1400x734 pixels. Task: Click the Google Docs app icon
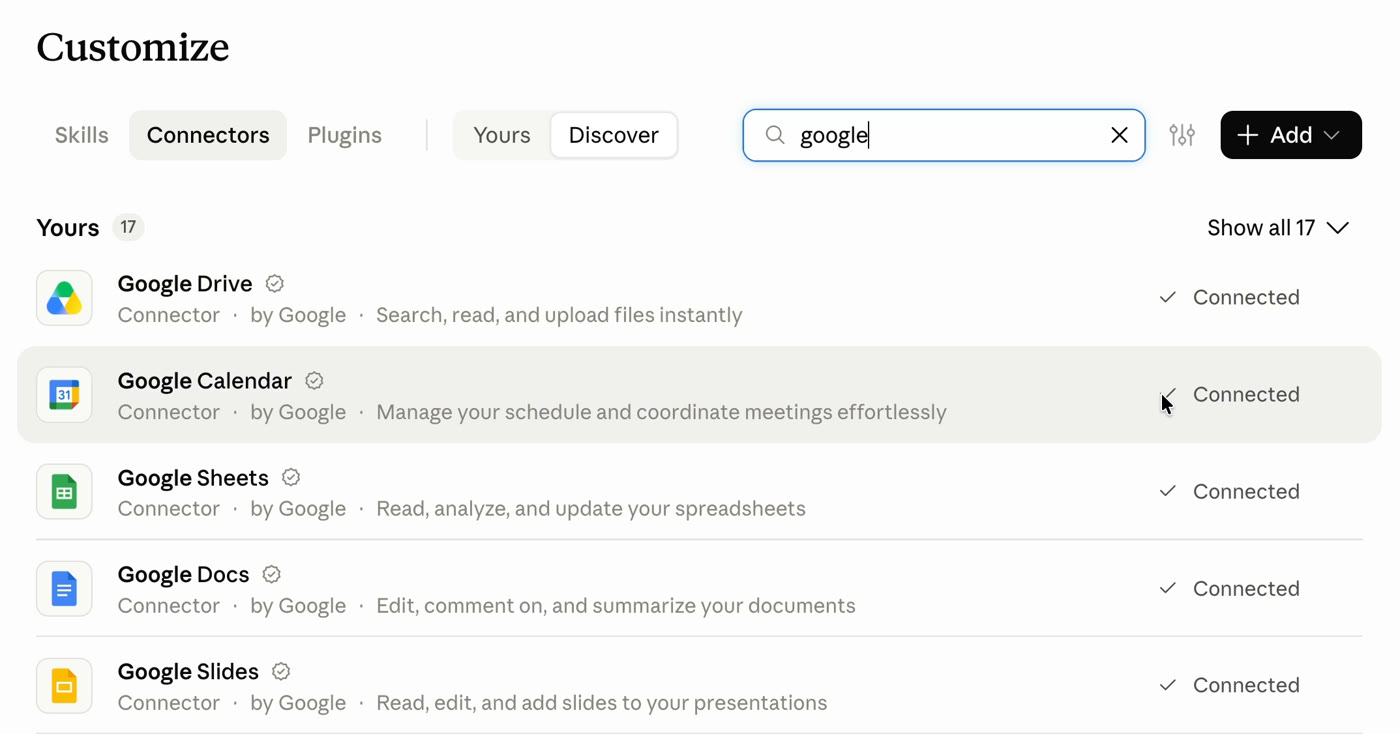pyautogui.click(x=64, y=589)
